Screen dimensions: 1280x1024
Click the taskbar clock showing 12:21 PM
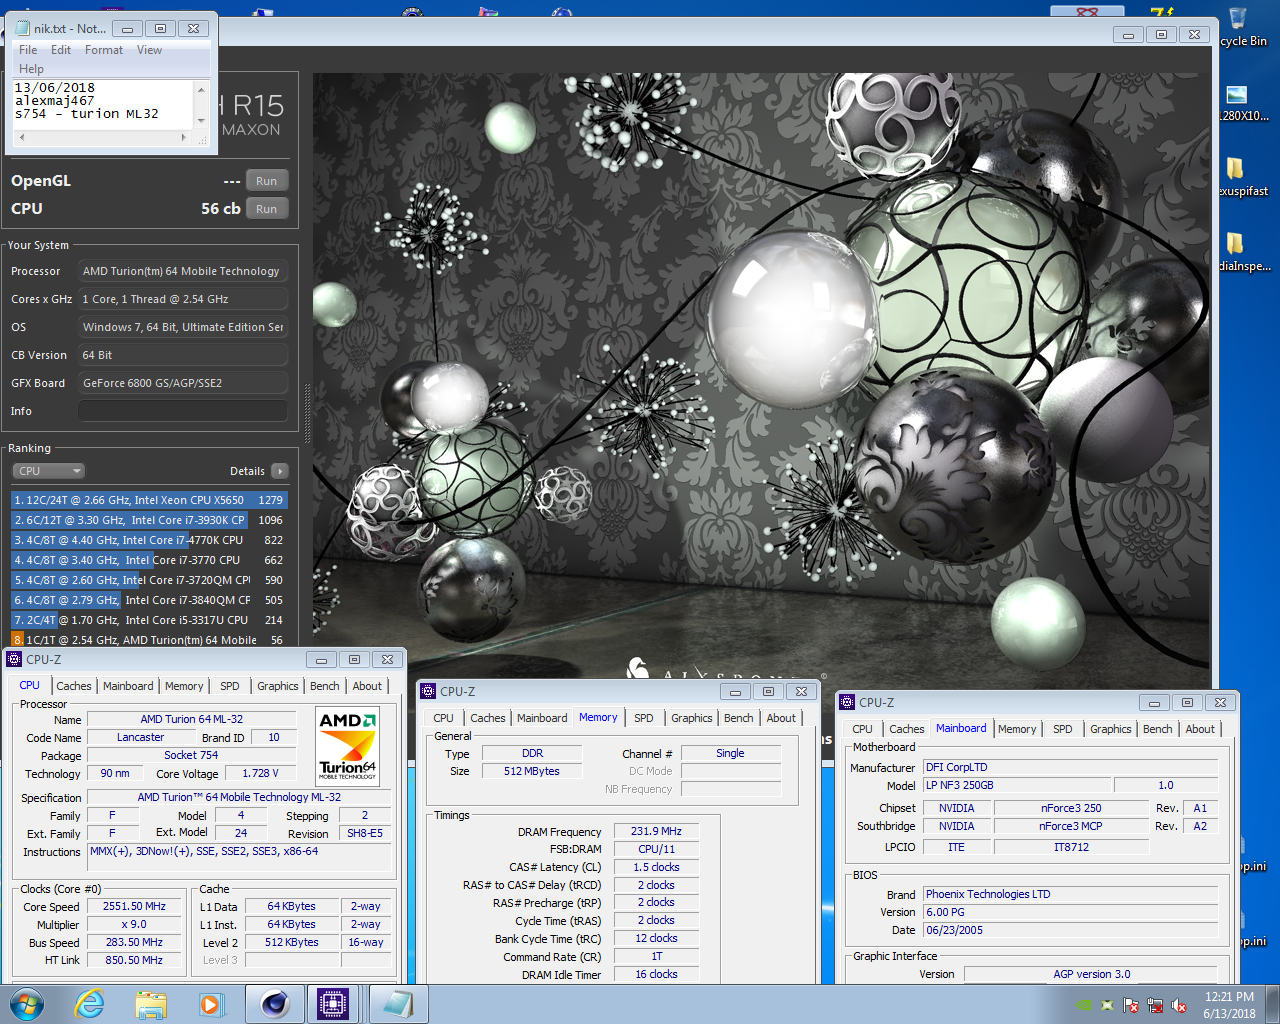[1229, 1005]
